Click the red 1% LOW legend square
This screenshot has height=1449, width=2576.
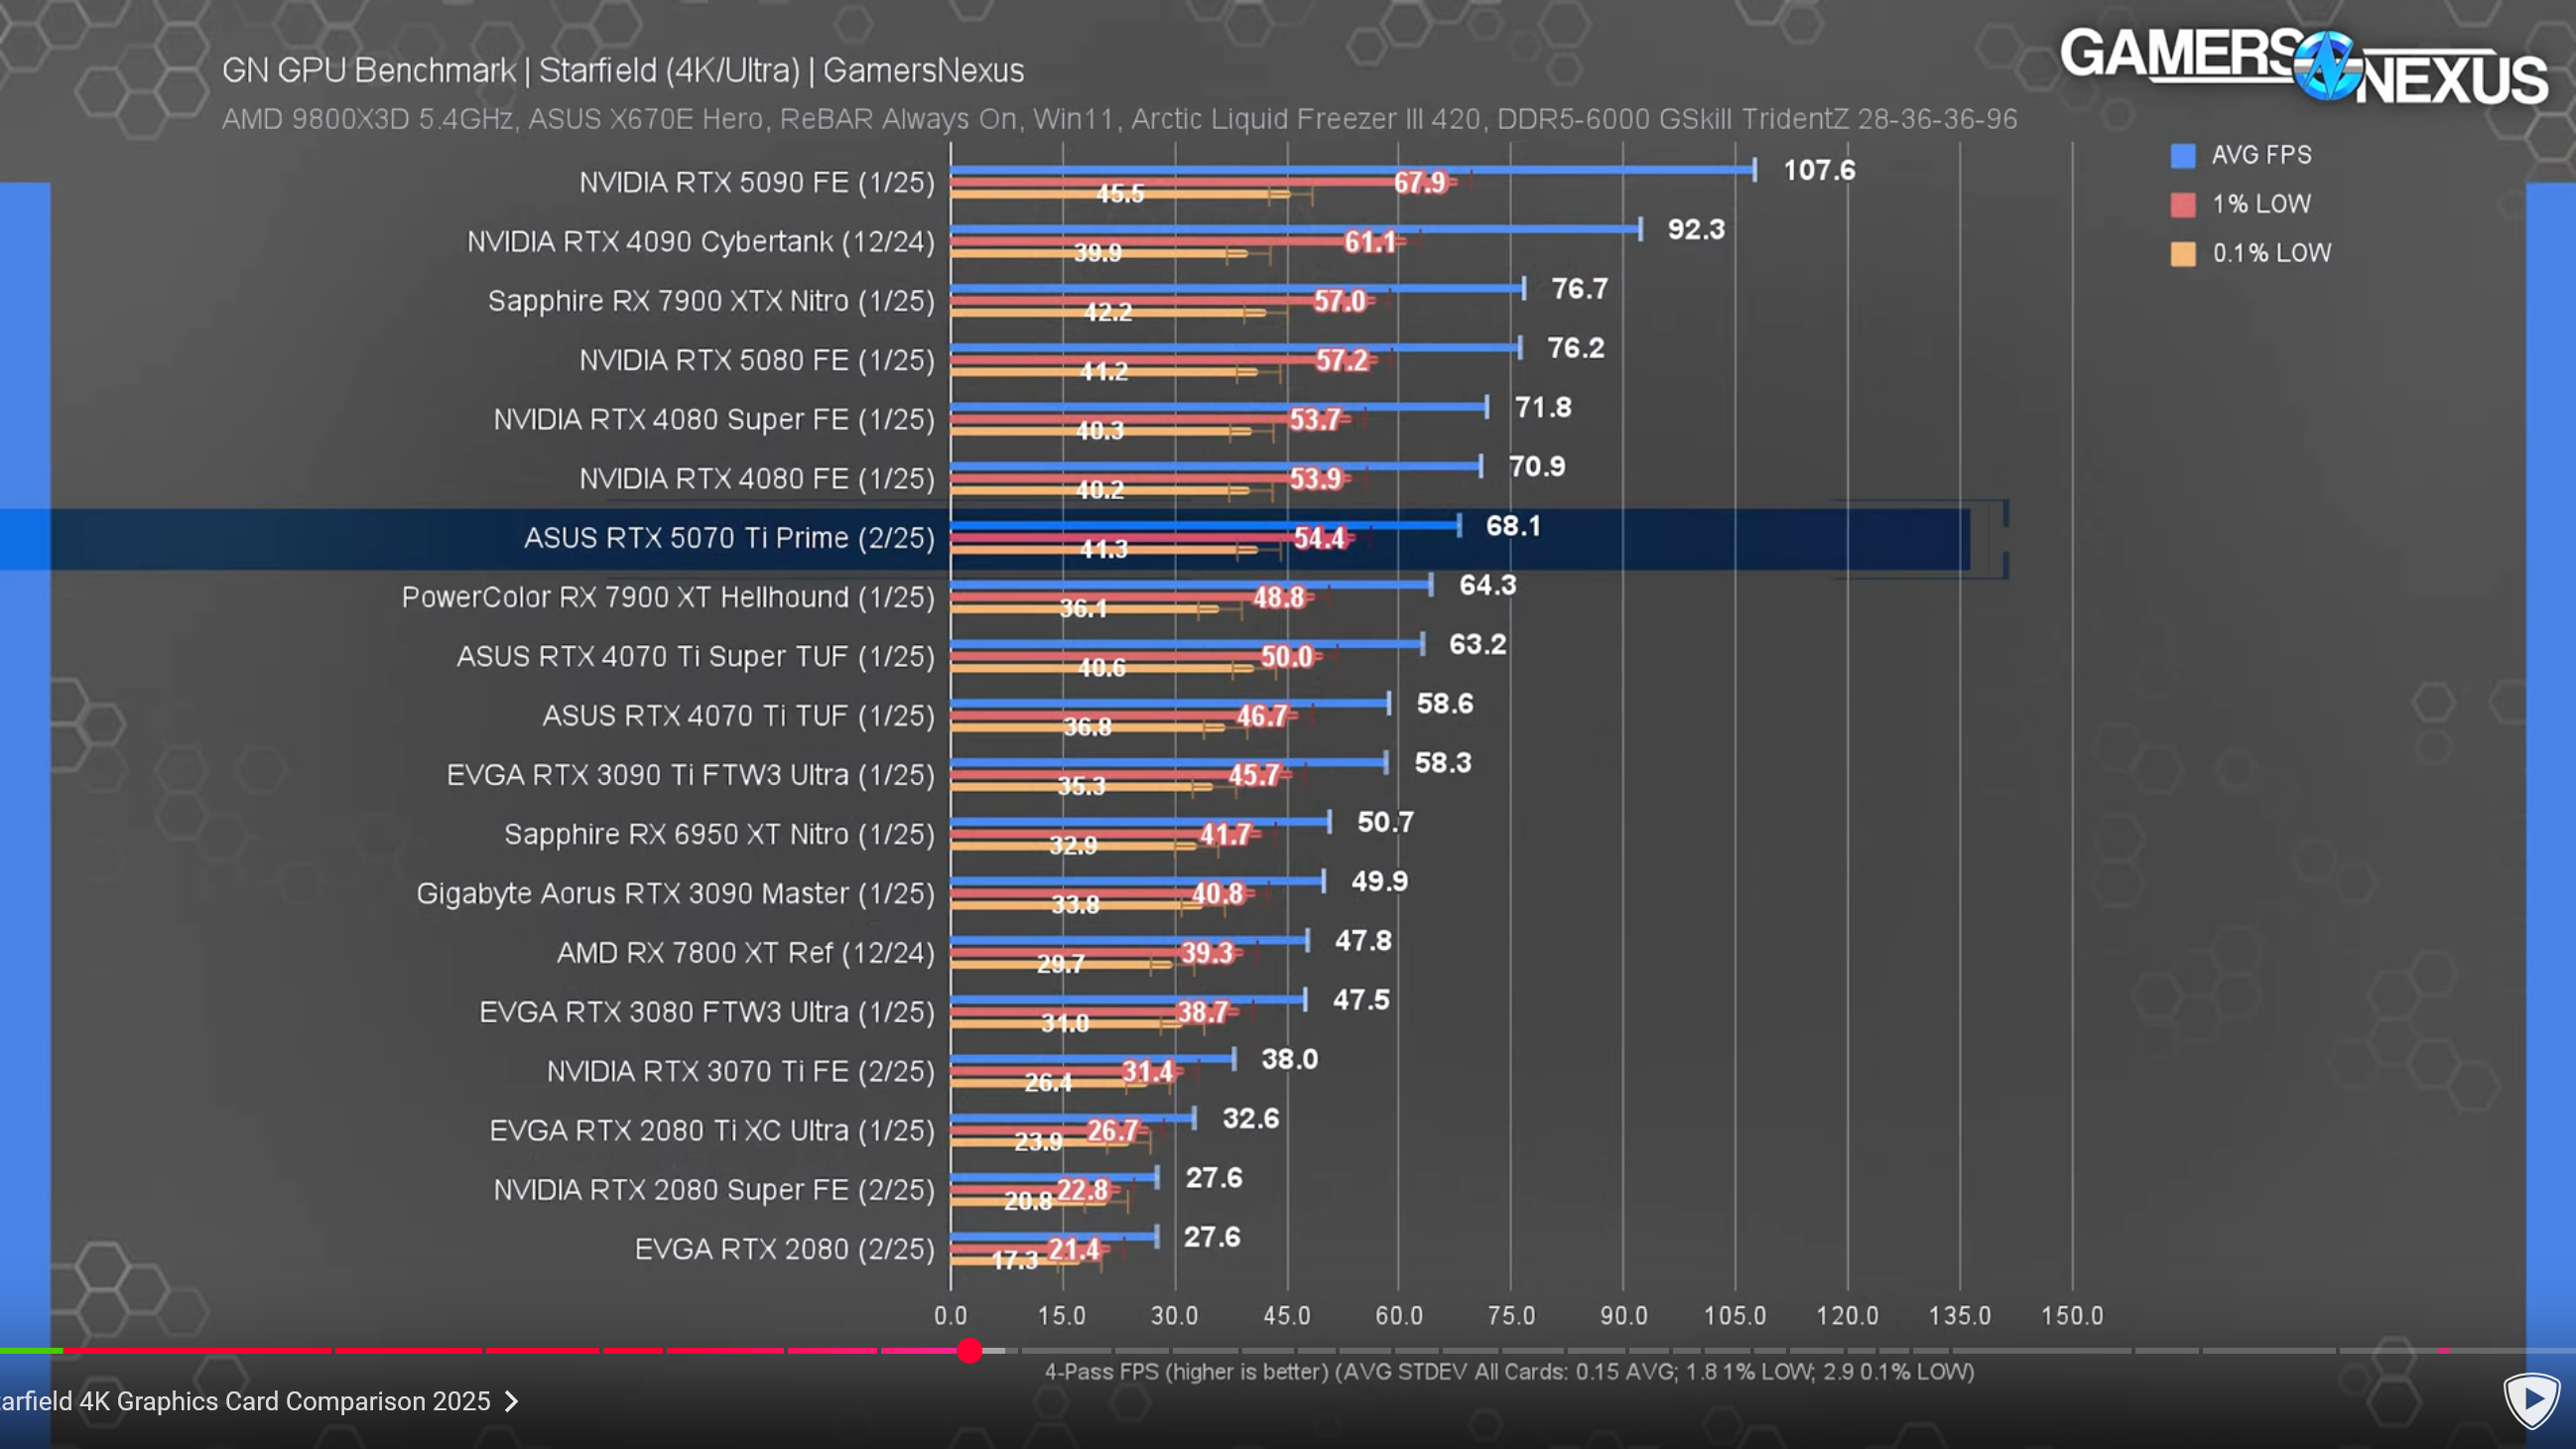2183,205
